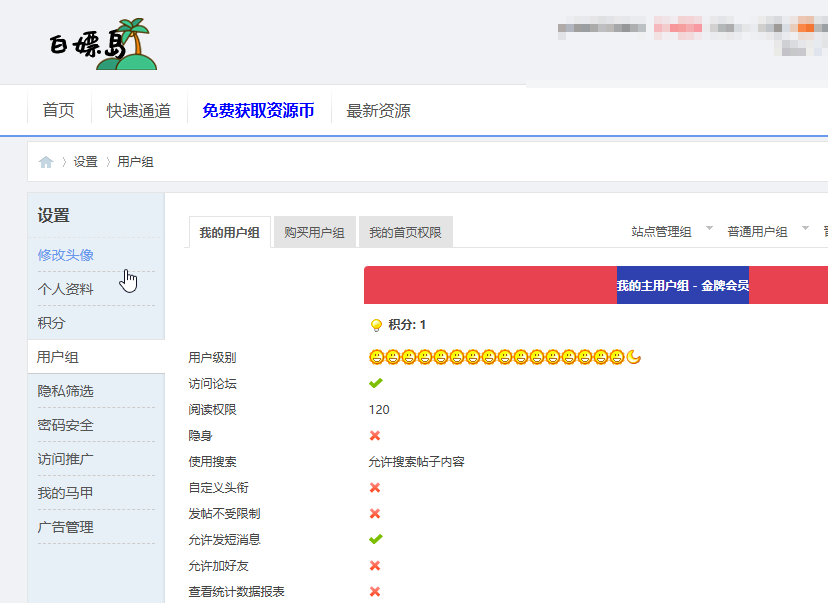Click the lightbulb icon beside 积分: 1
Viewport: 828px width, 603px height.
click(x=376, y=325)
